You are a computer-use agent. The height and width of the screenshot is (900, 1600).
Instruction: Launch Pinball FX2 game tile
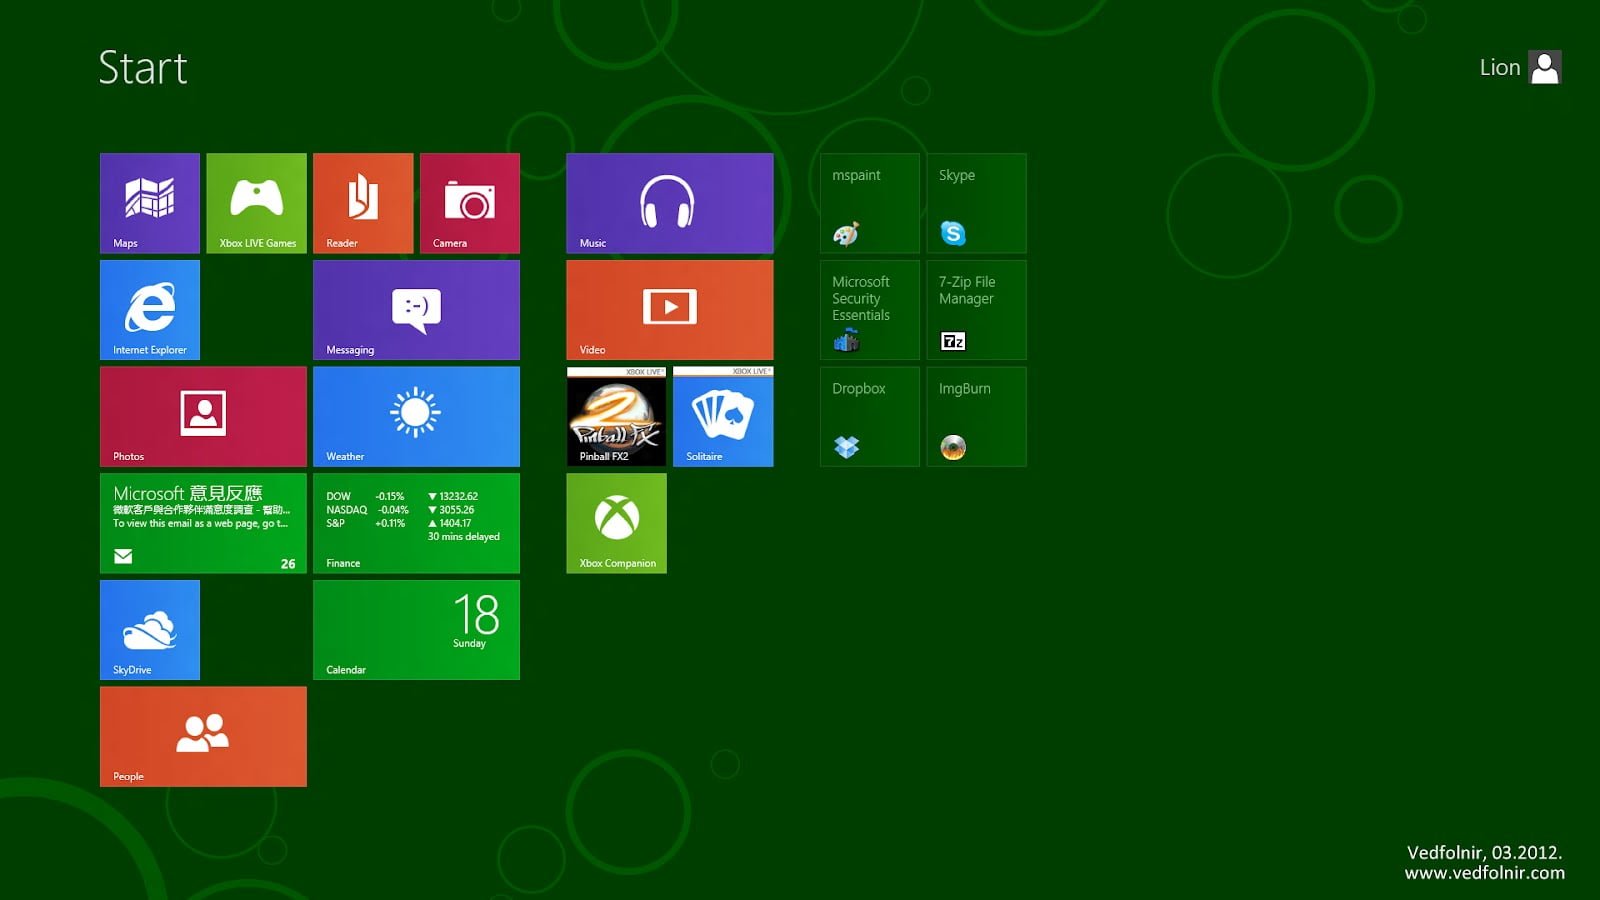(x=617, y=416)
